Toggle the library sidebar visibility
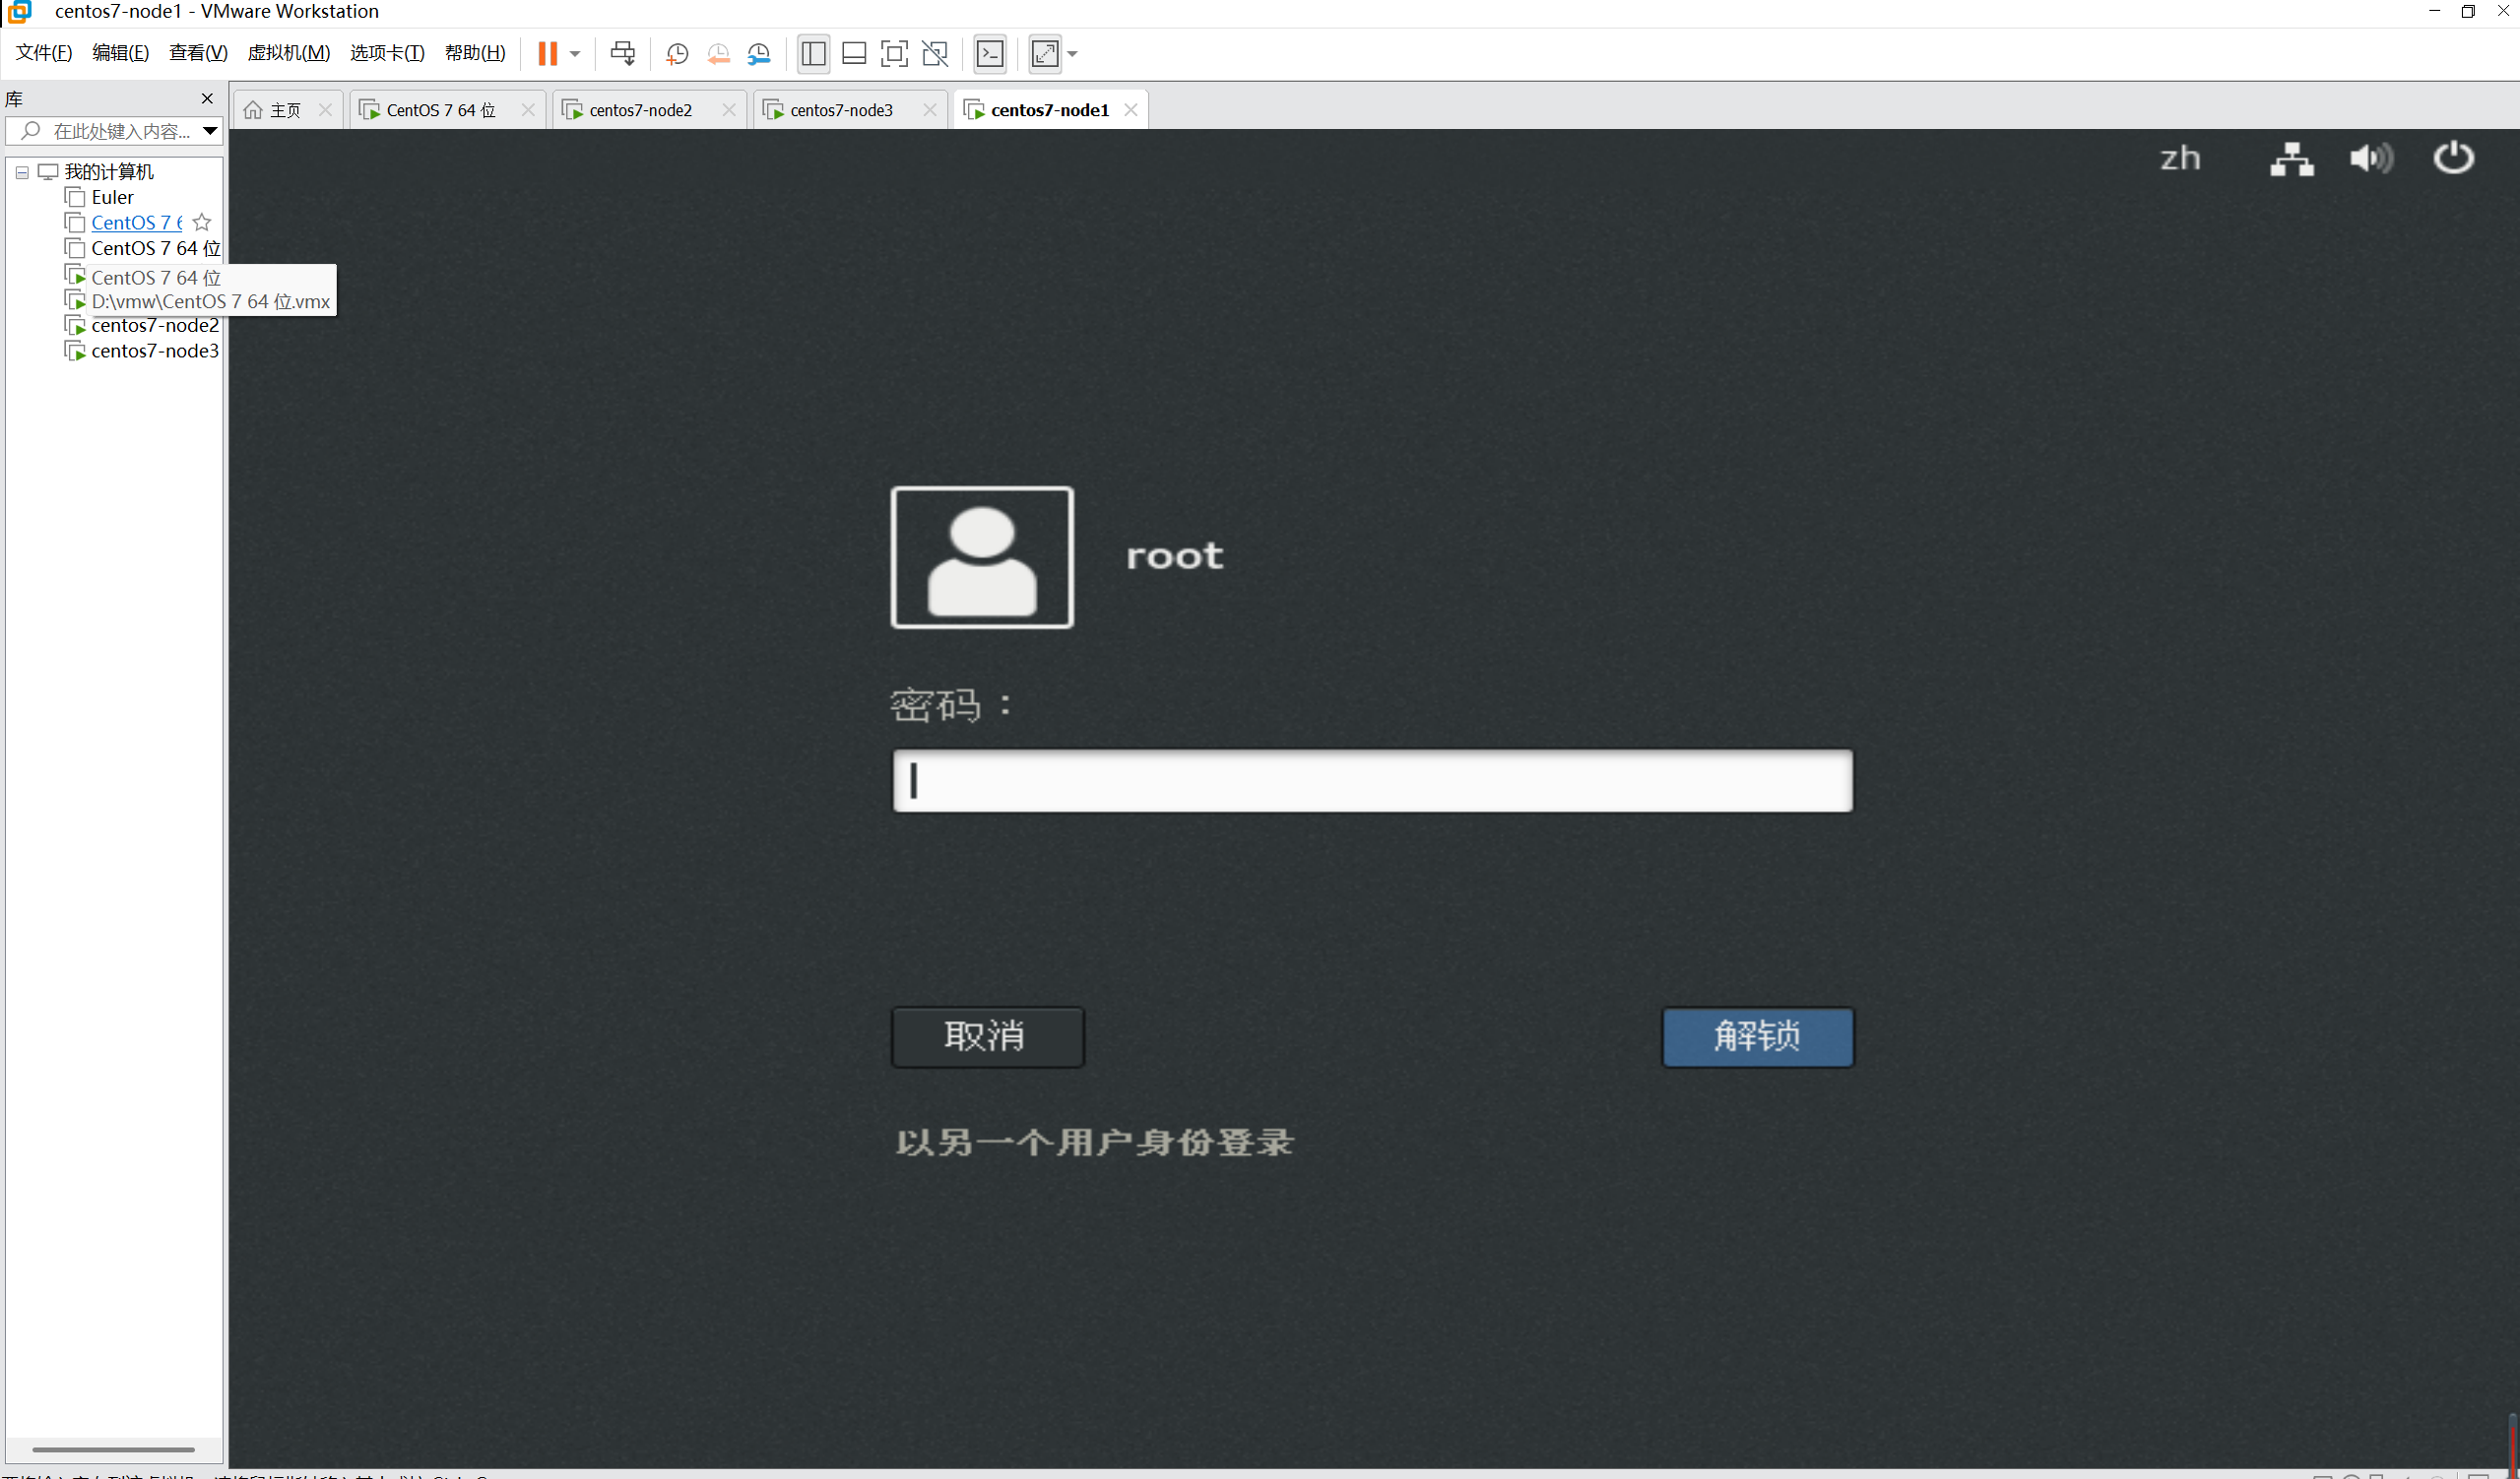Screen dimensions: 2520x1479 point(813,53)
